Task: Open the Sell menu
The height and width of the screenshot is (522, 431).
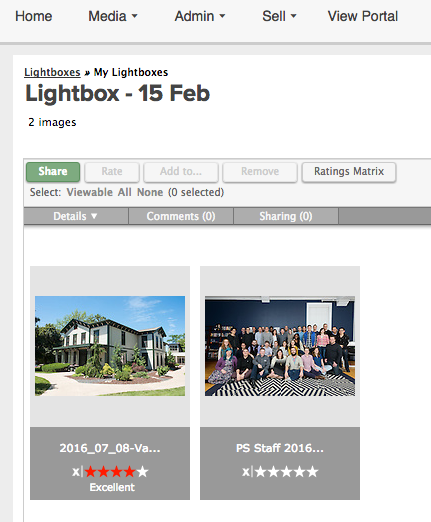Action: coord(279,16)
